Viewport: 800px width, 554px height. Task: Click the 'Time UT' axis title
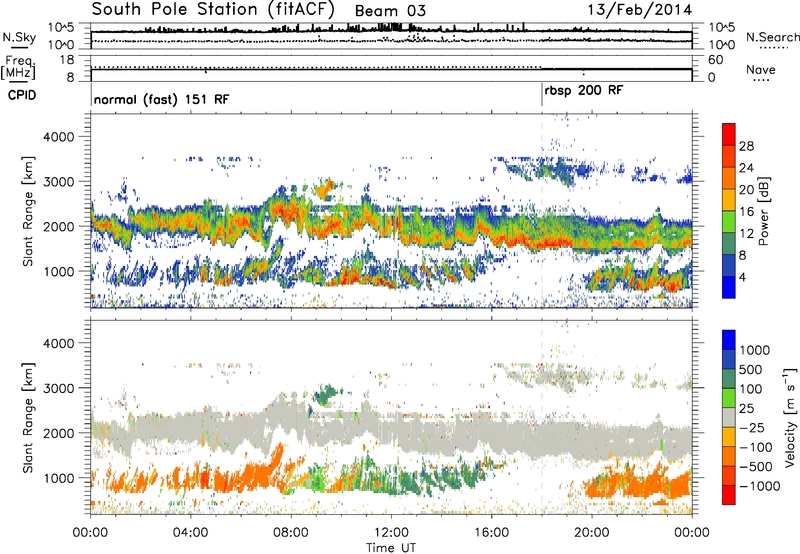[391, 548]
